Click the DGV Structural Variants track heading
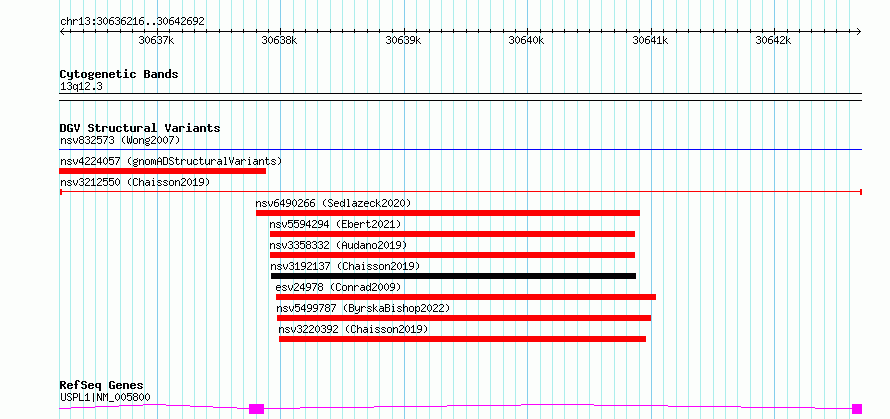The height and width of the screenshot is (419, 890). pos(140,128)
